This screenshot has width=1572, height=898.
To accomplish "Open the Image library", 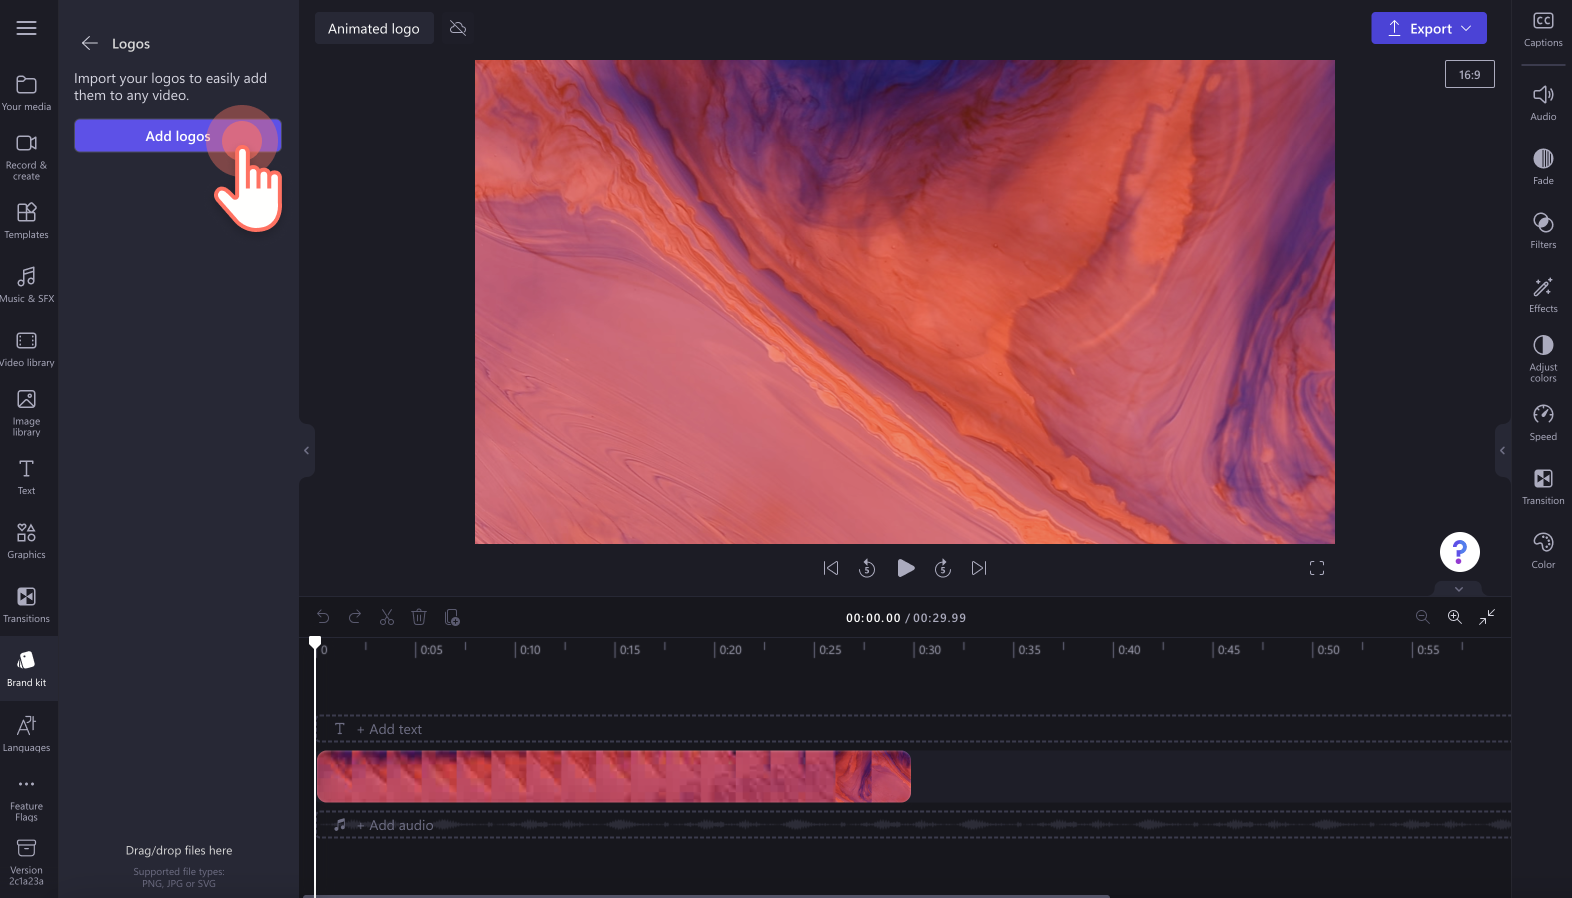I will click(27, 412).
